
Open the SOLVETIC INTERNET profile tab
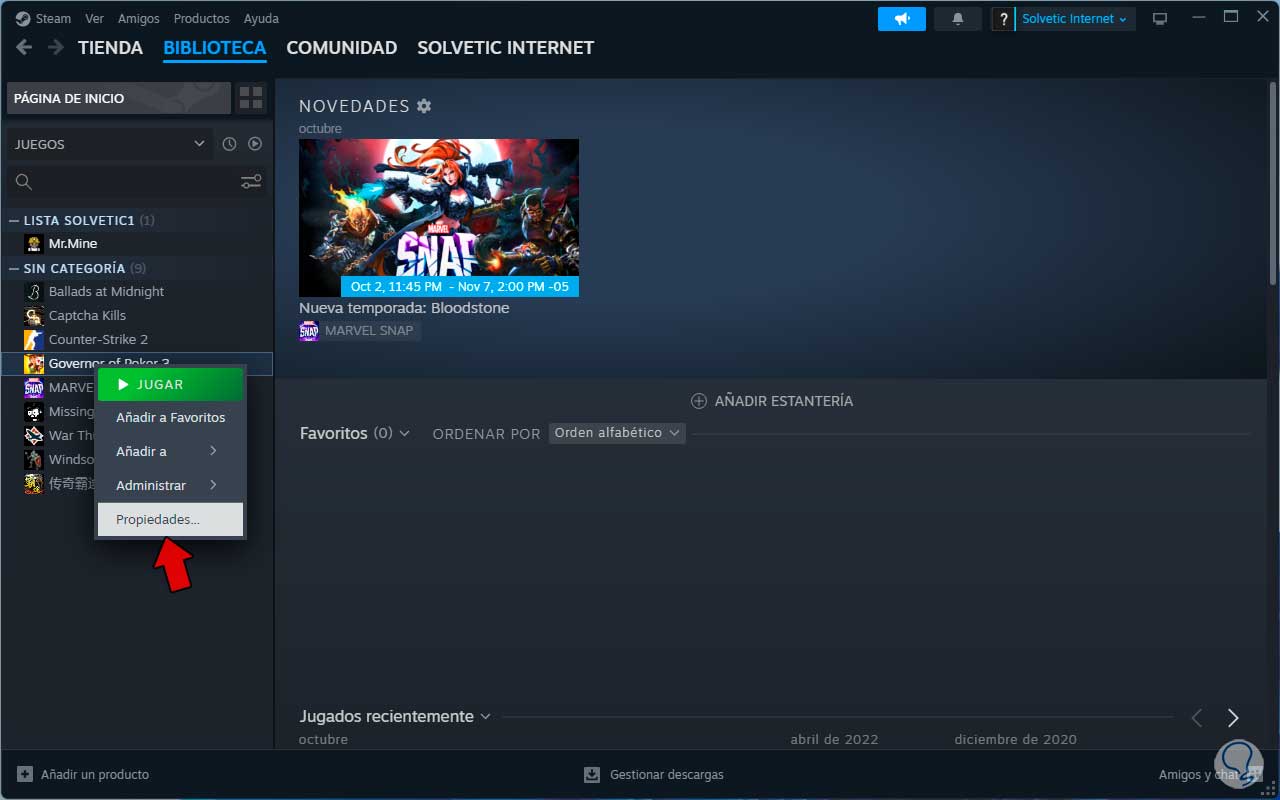(506, 47)
